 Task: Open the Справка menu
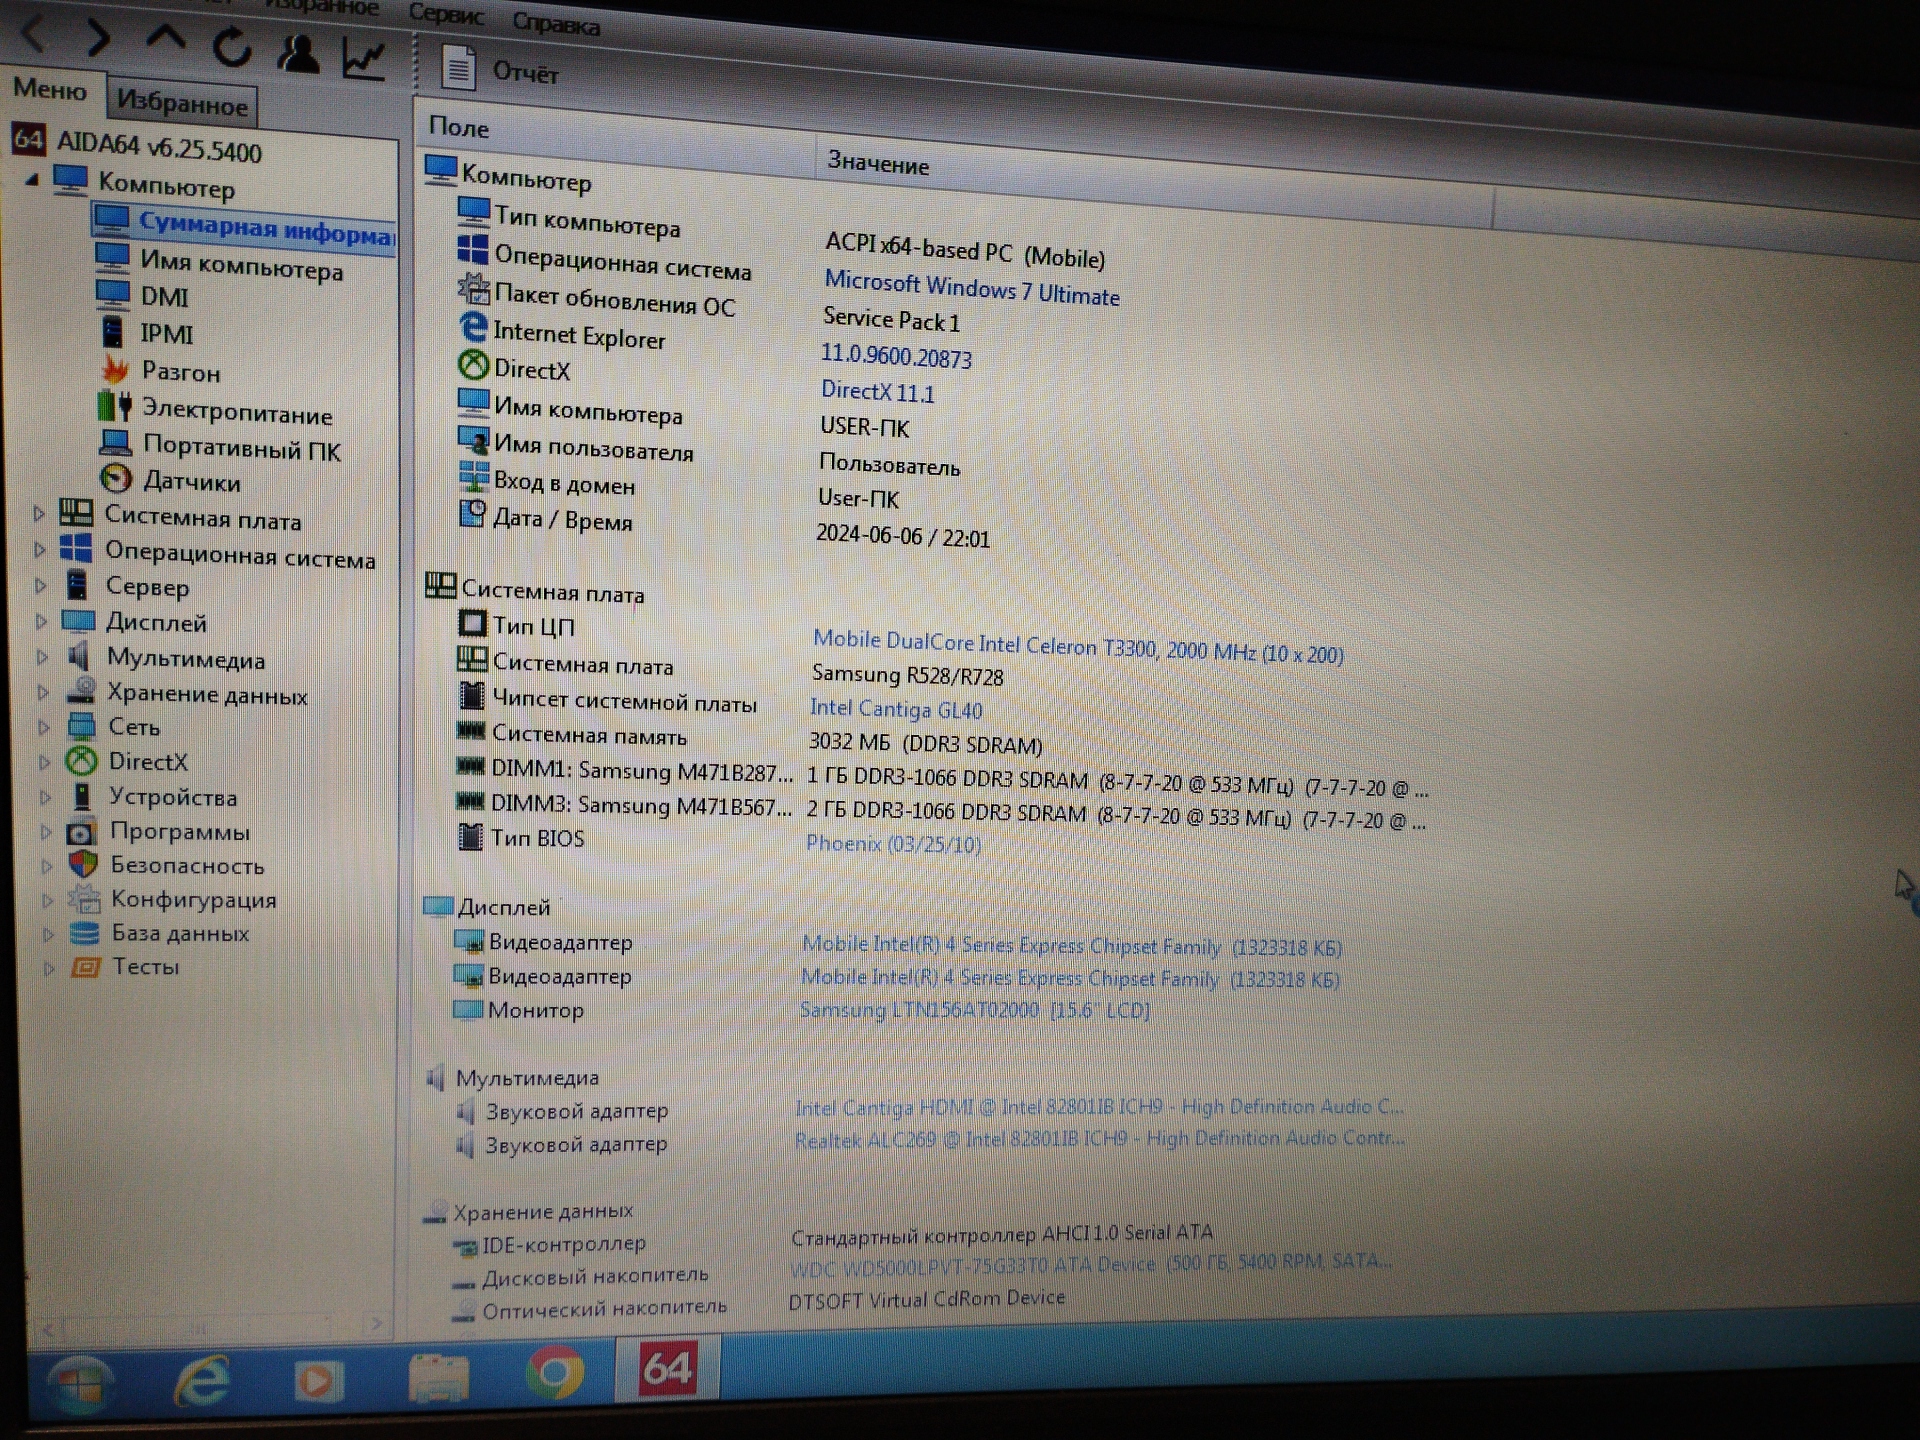coord(556,23)
